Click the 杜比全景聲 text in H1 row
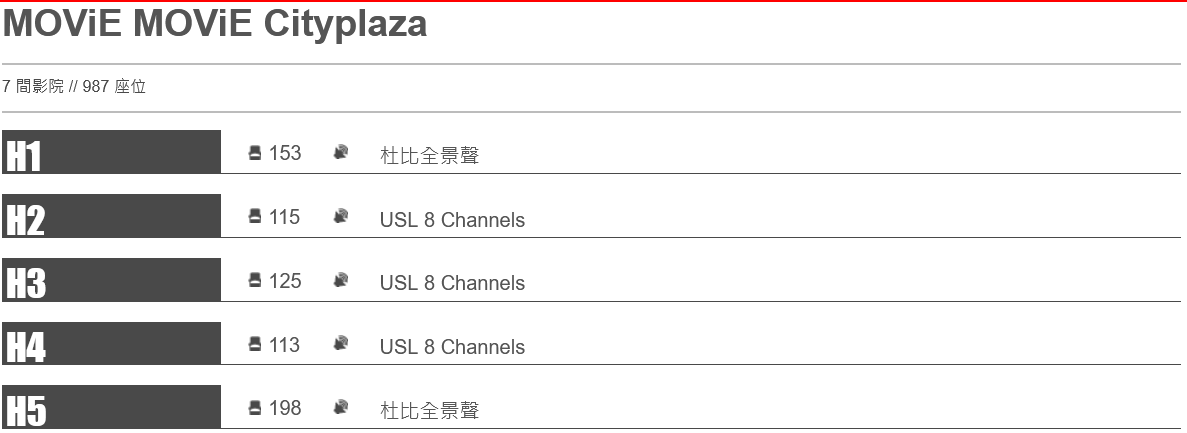This screenshot has width=1187, height=433. (x=429, y=156)
